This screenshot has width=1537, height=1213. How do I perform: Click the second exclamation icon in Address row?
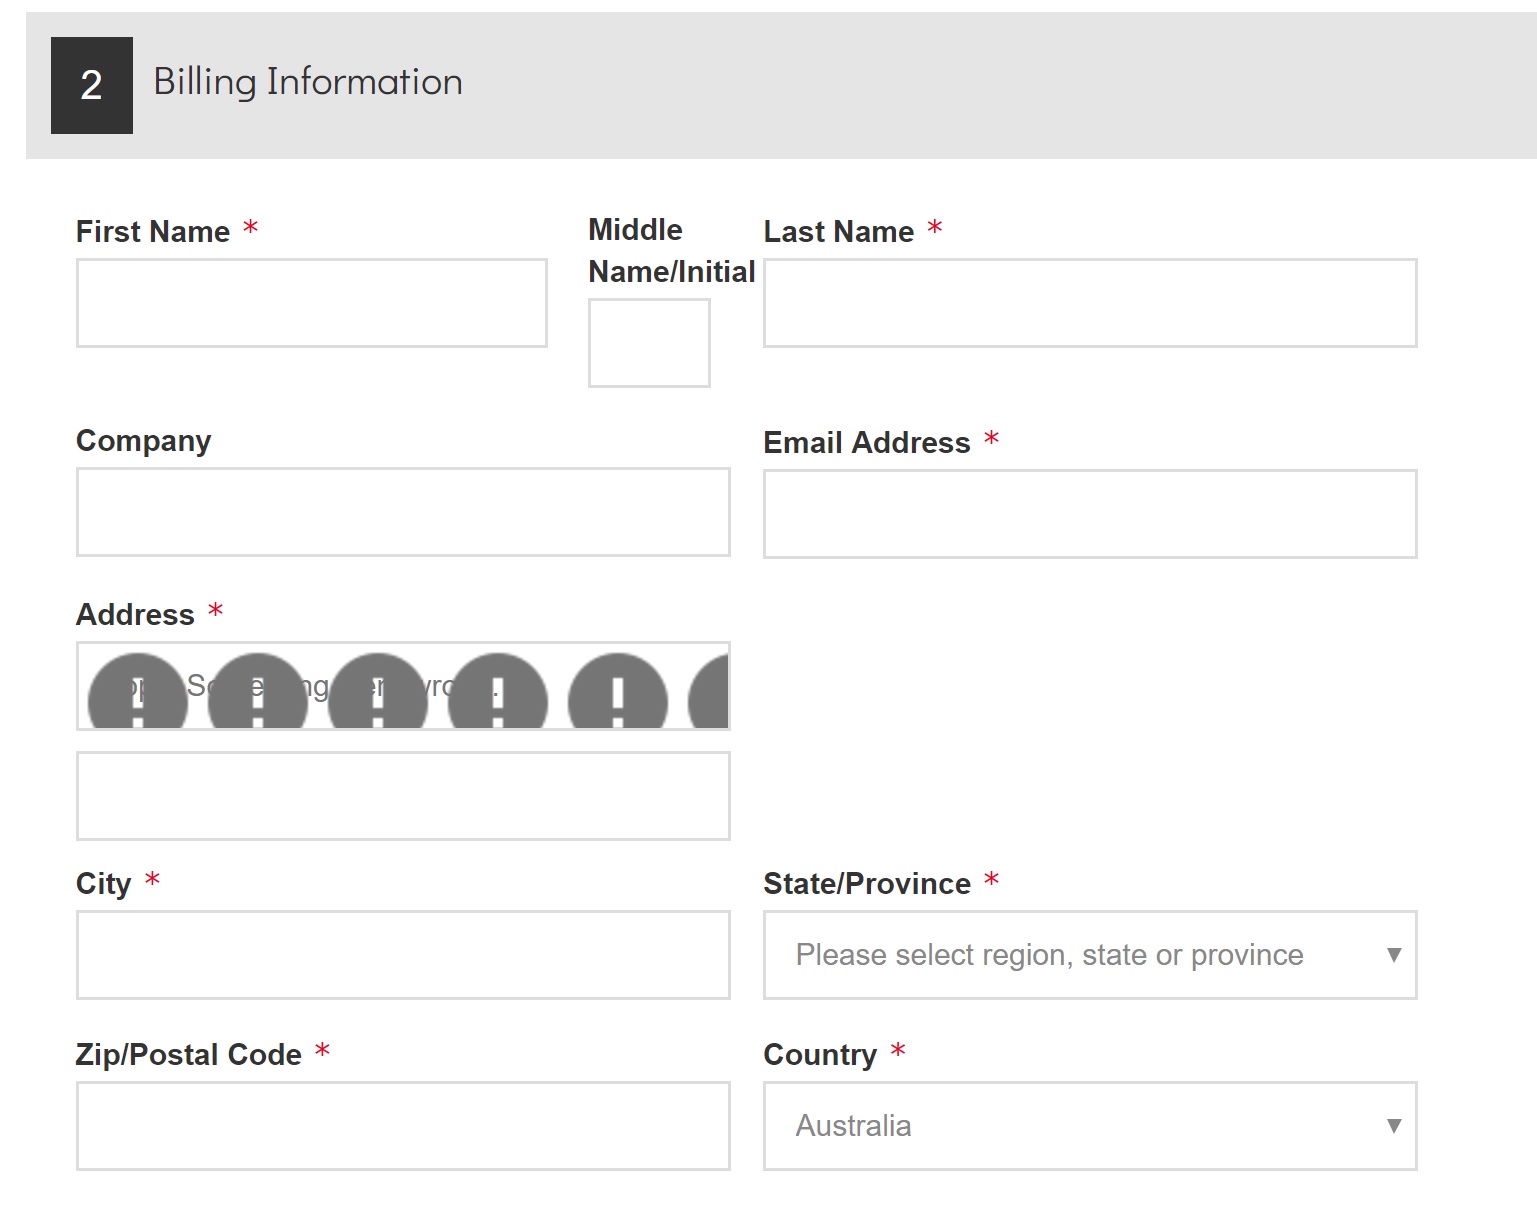coord(257,688)
